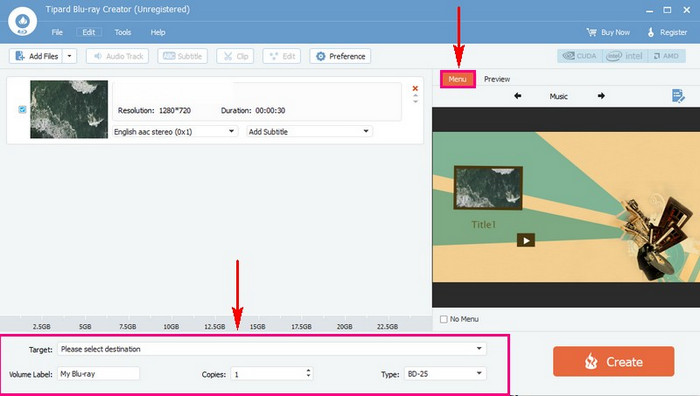Click the Register link
The height and width of the screenshot is (396, 700).
click(x=667, y=32)
